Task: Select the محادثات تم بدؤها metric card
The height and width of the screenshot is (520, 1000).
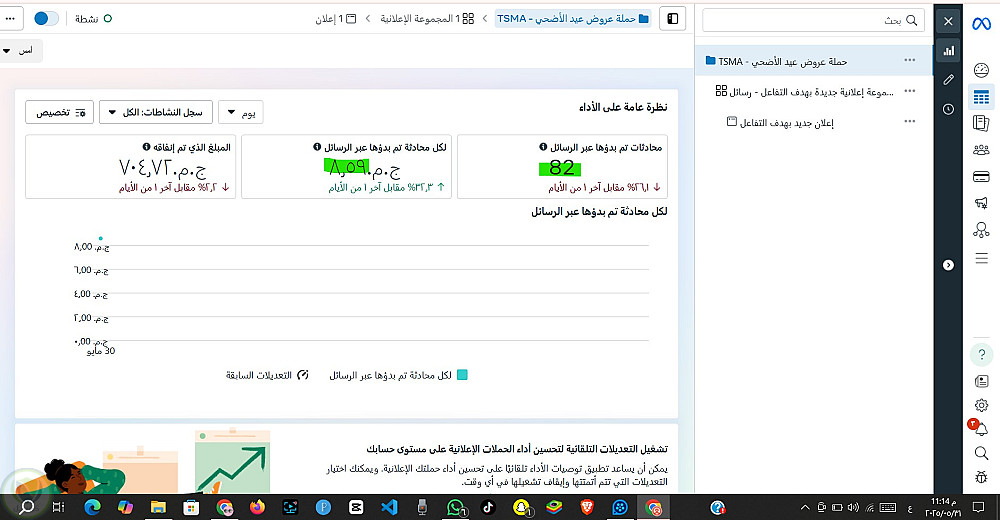Action: click(x=562, y=167)
